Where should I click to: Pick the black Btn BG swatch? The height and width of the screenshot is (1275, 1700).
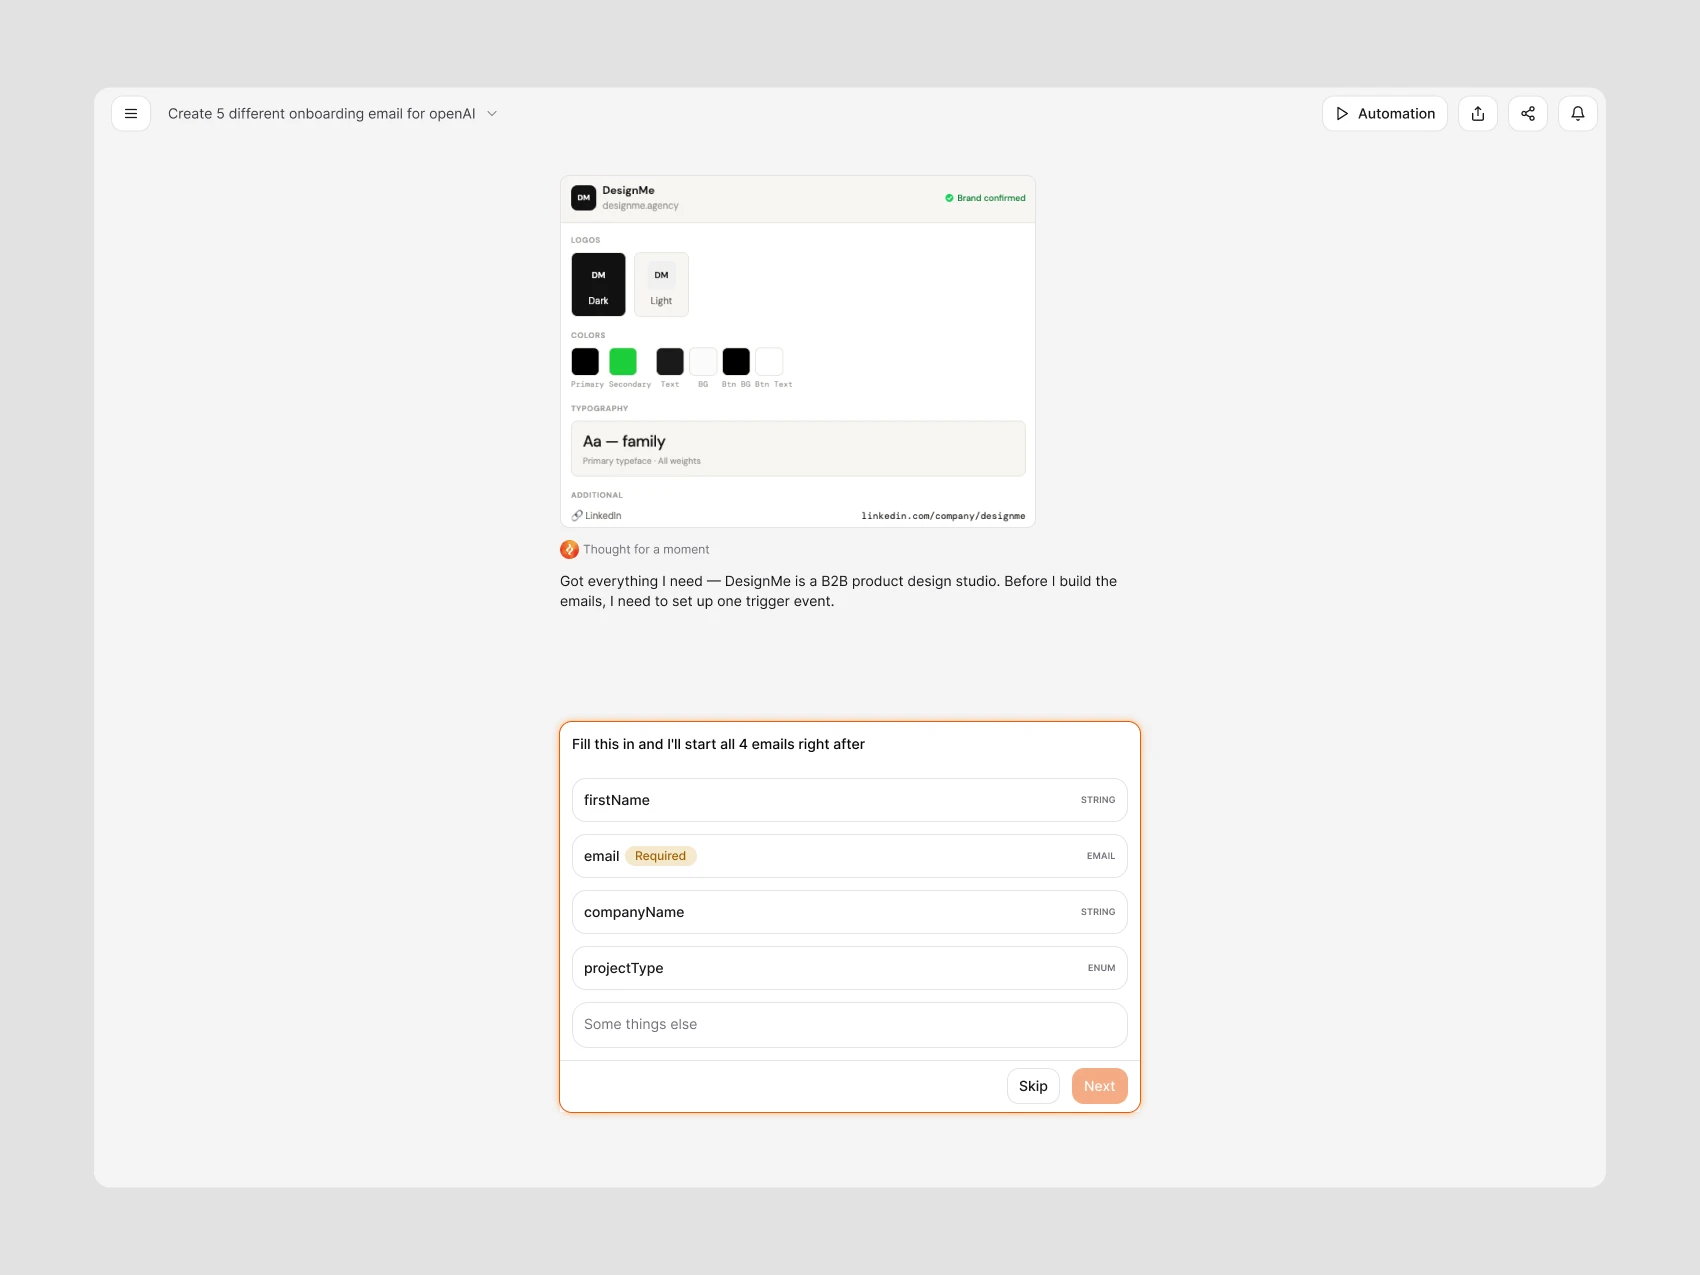coord(736,362)
